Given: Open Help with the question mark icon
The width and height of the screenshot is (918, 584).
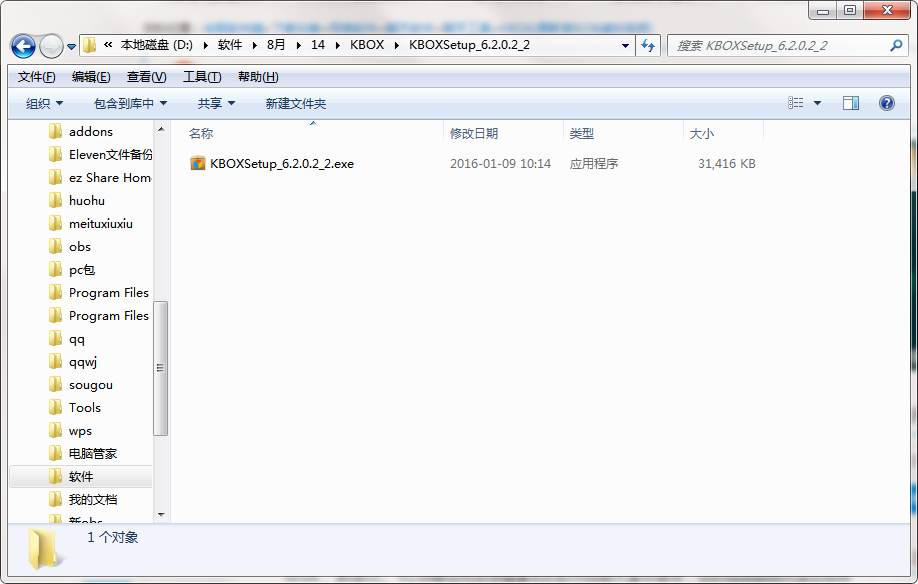Looking at the screenshot, I should point(886,103).
